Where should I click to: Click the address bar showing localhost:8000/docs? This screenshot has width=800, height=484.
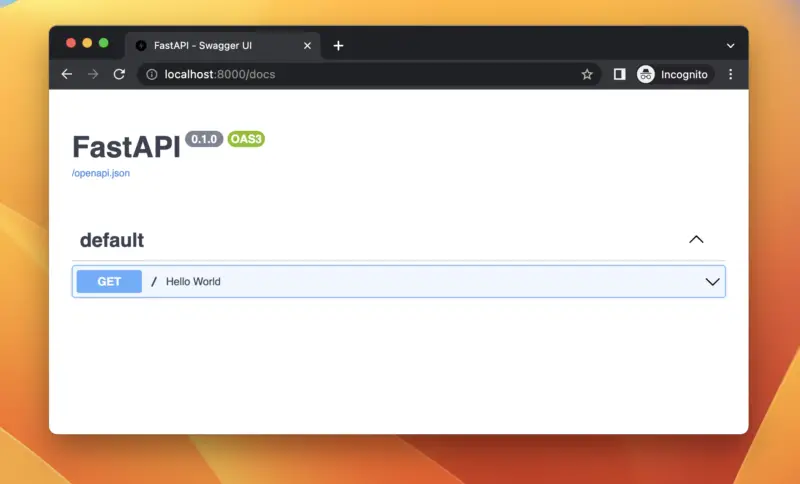click(367, 74)
